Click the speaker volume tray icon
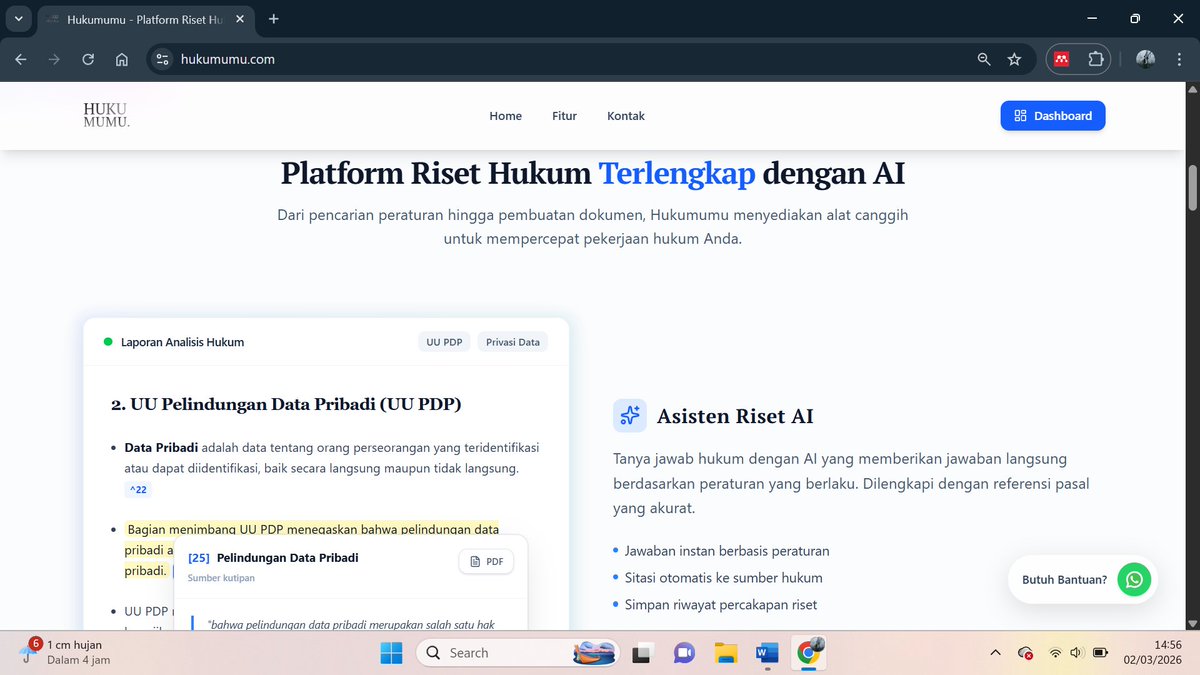Image resolution: width=1200 pixels, height=675 pixels. (1076, 653)
